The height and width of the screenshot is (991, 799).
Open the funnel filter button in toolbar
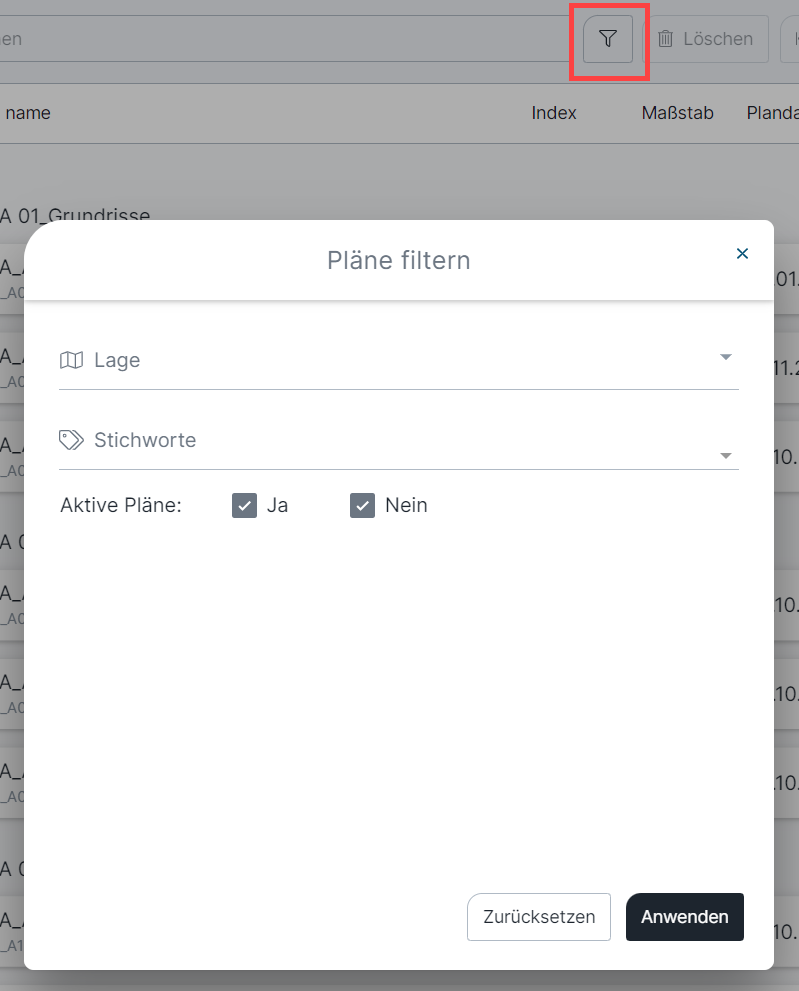[x=607, y=39]
